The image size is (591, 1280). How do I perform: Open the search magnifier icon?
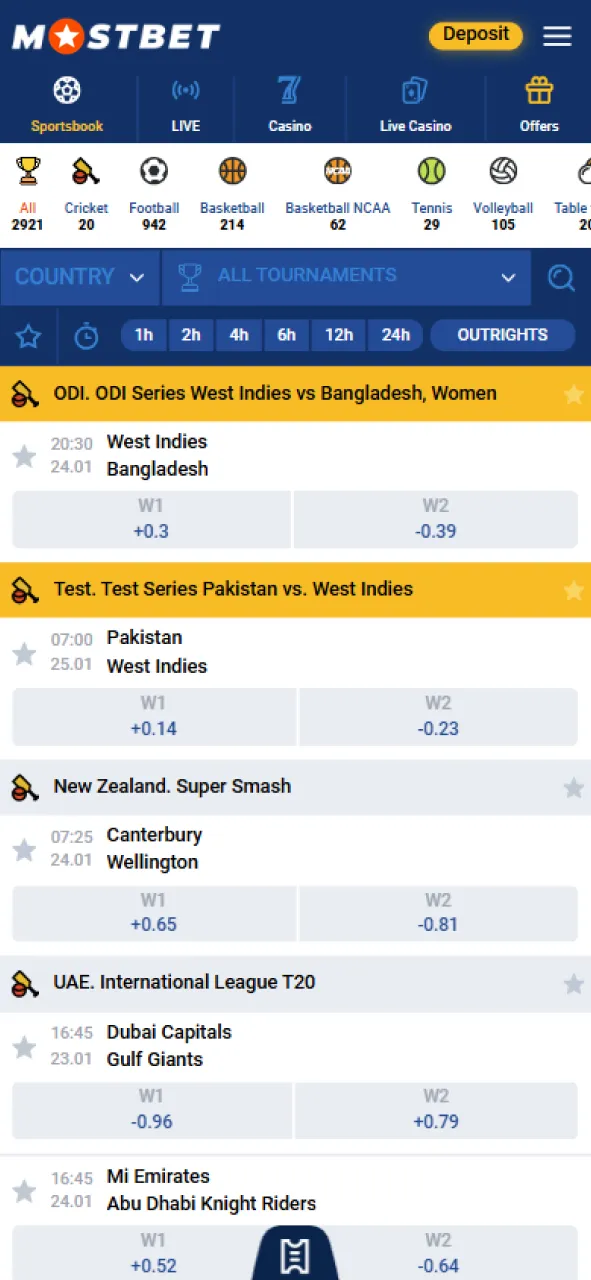click(x=561, y=278)
